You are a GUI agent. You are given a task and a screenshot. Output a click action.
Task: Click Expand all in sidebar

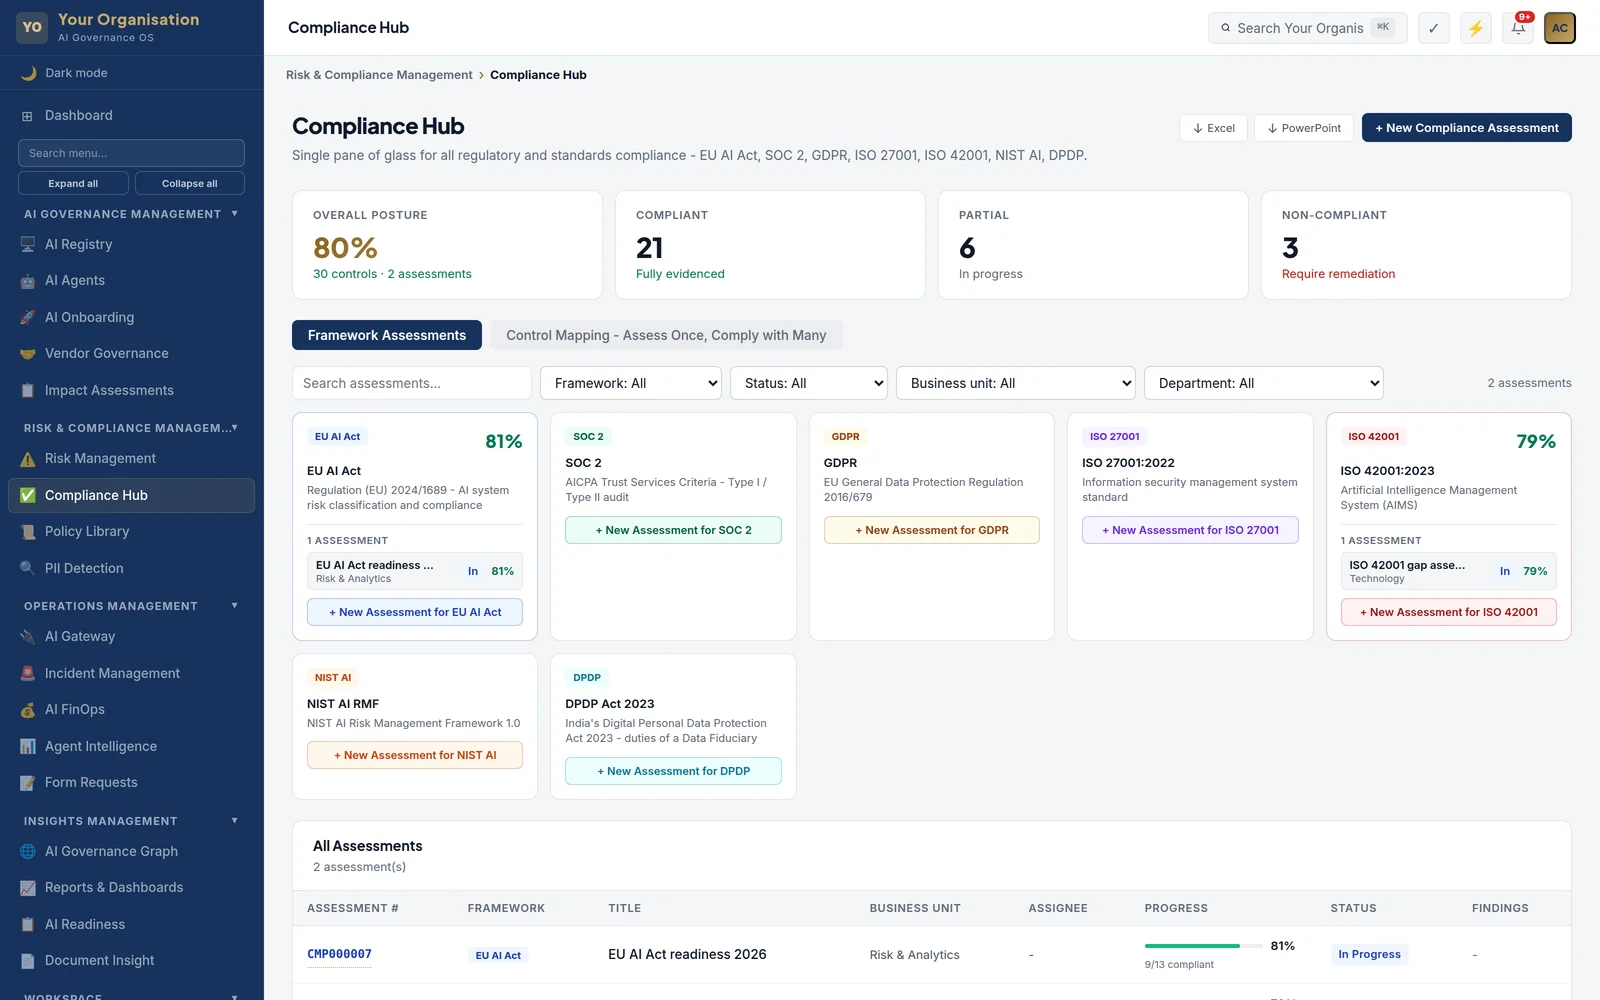pyautogui.click(x=73, y=183)
